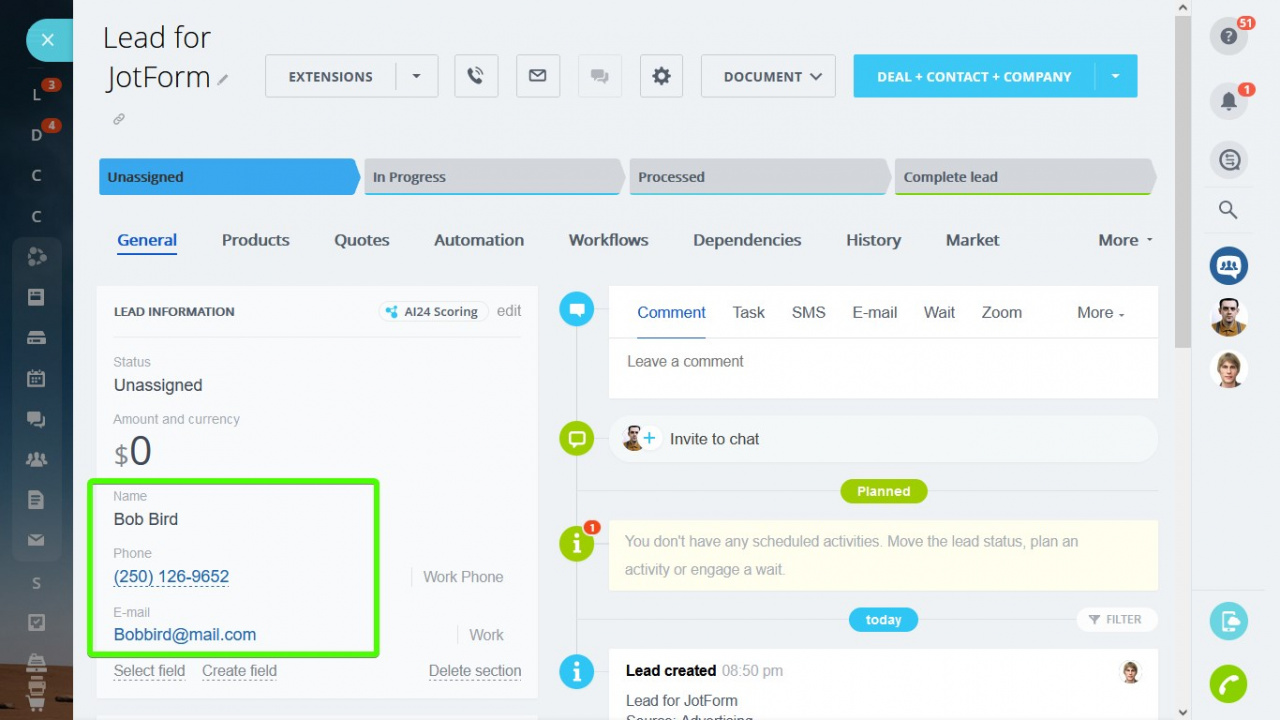The height and width of the screenshot is (720, 1280).
Task: Open the checkbox tasks icon in left sidebar
Action: click(x=36, y=622)
